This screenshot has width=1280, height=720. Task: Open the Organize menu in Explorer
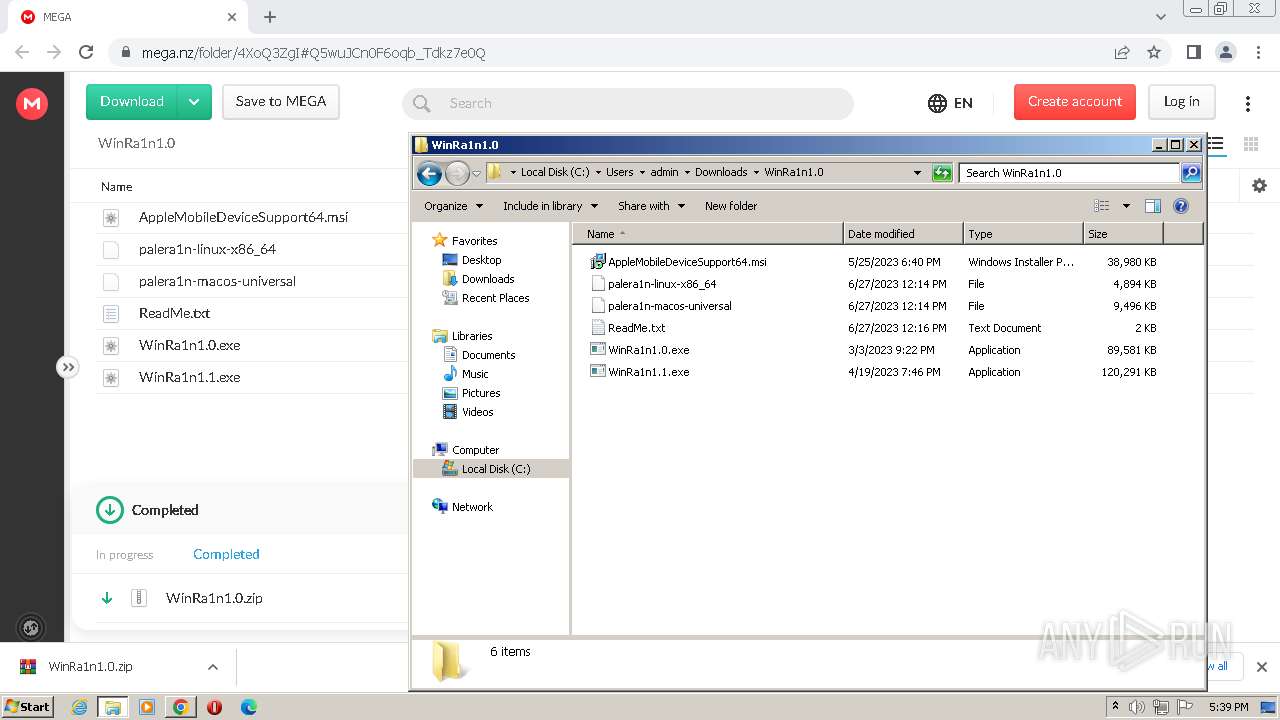point(453,206)
